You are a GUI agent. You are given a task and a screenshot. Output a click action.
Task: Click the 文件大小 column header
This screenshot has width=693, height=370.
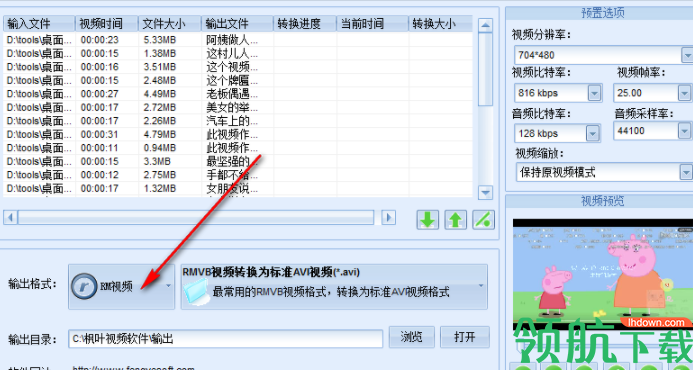[x=170, y=23]
